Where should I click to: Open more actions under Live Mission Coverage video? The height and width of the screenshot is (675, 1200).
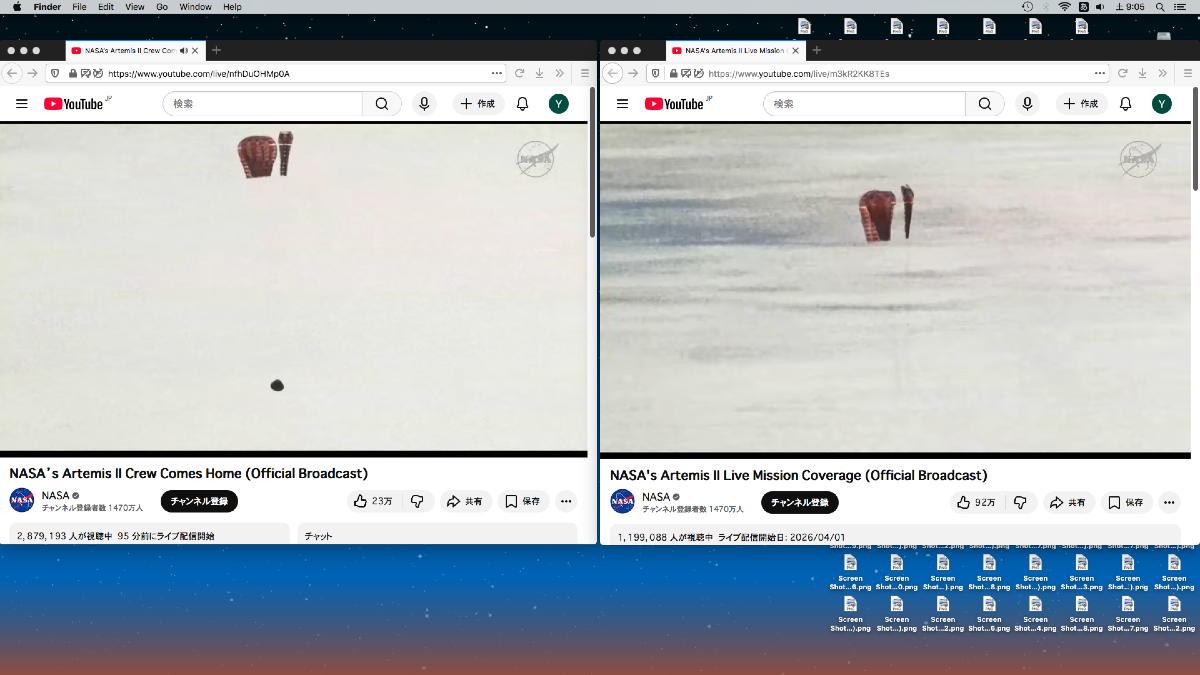click(x=1169, y=503)
